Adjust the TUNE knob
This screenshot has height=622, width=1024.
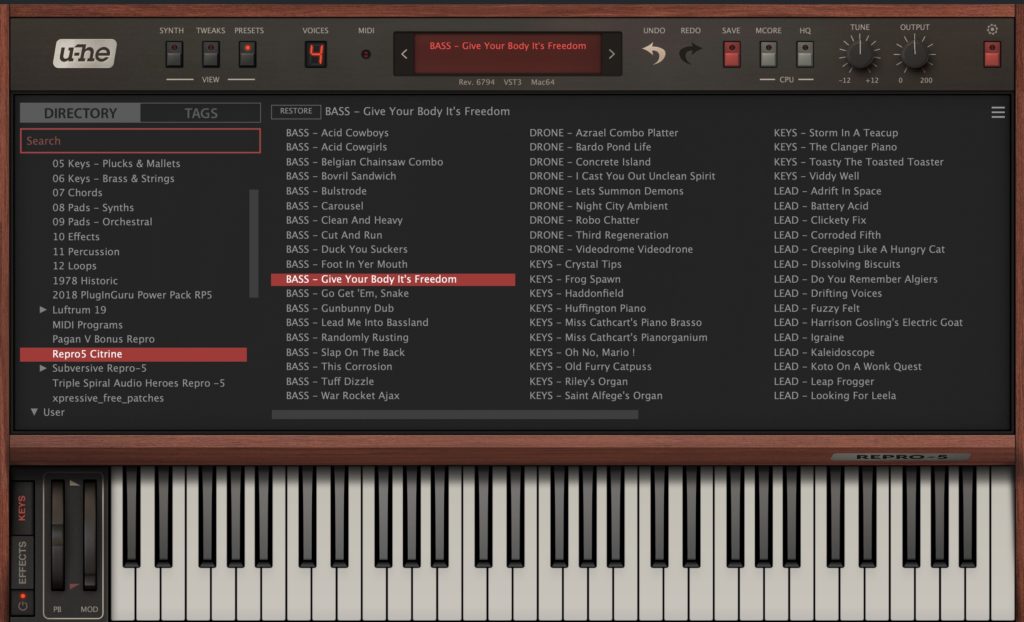[859, 53]
